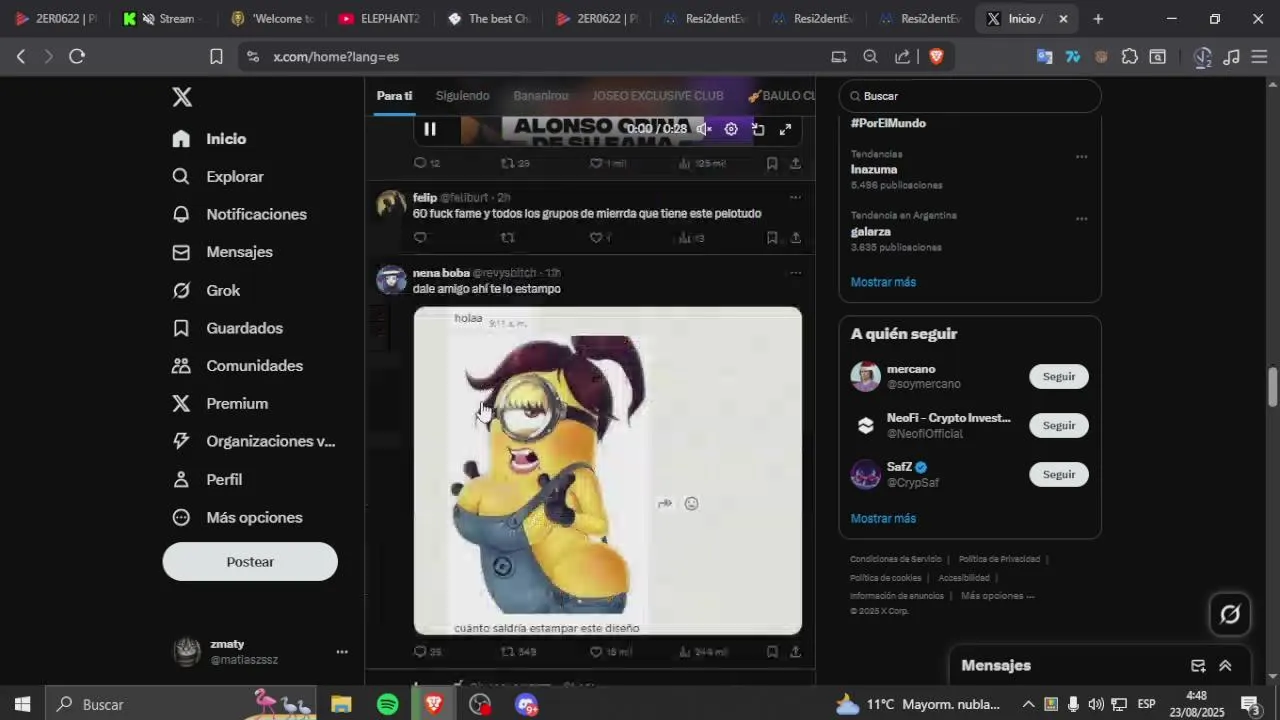Follow mercano
Screen dimensions: 1280x720
(x=1059, y=377)
